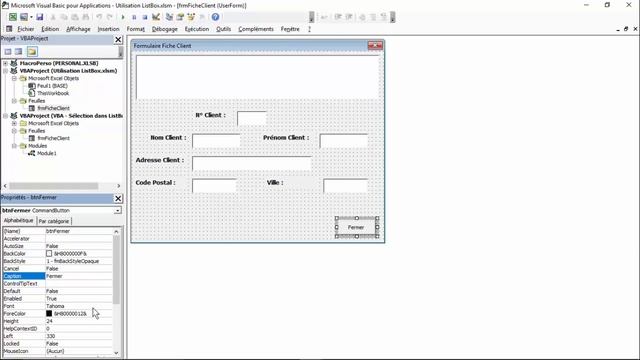
Task: Click the Fermer button on the form
Action: pos(356,227)
